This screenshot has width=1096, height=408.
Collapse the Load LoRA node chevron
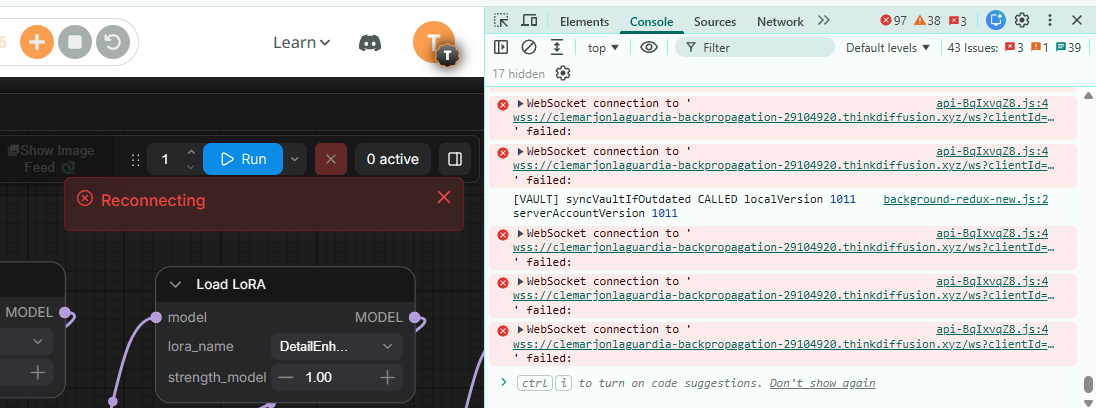point(176,284)
